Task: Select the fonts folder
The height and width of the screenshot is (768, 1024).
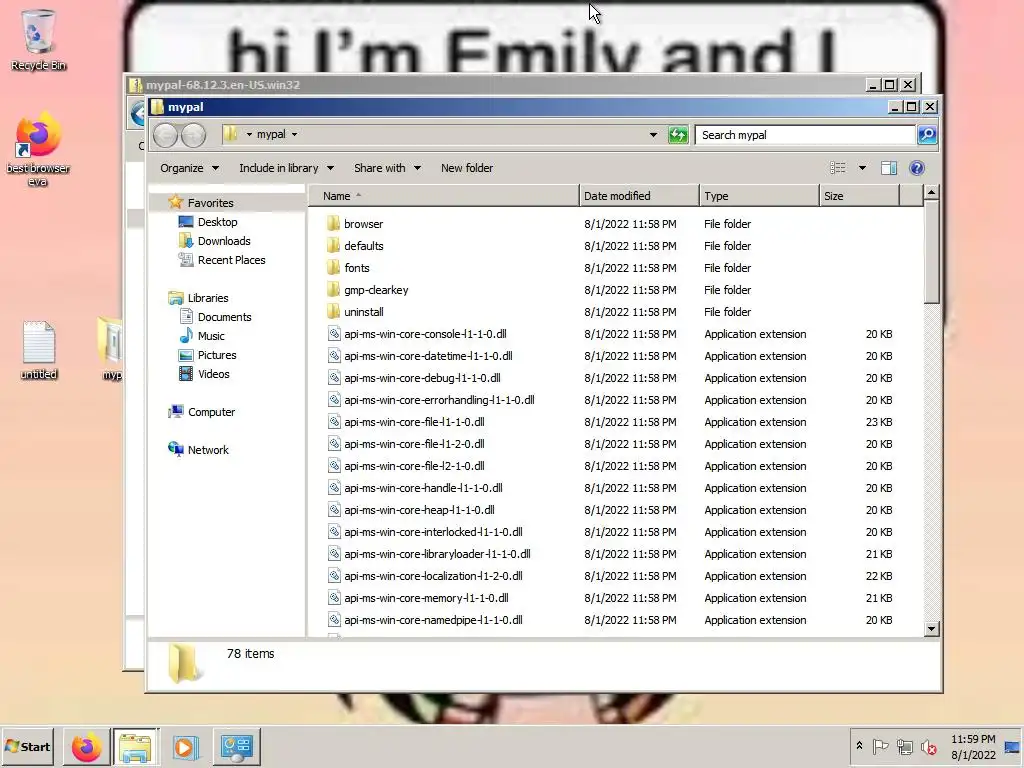Action: coord(357,268)
